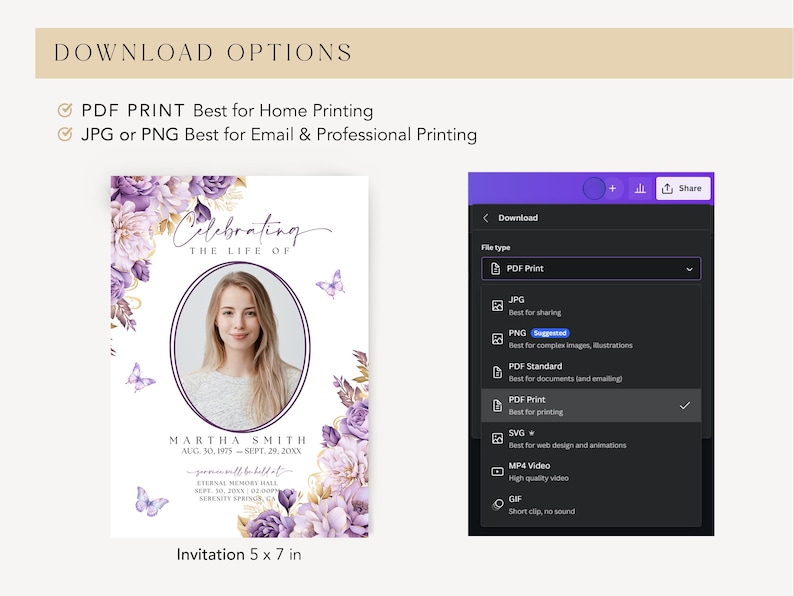This screenshot has height=596, width=794.
Task: Click 'ETERNAL MEMORY HALL' venue text
Action: pyautogui.click(x=237, y=483)
